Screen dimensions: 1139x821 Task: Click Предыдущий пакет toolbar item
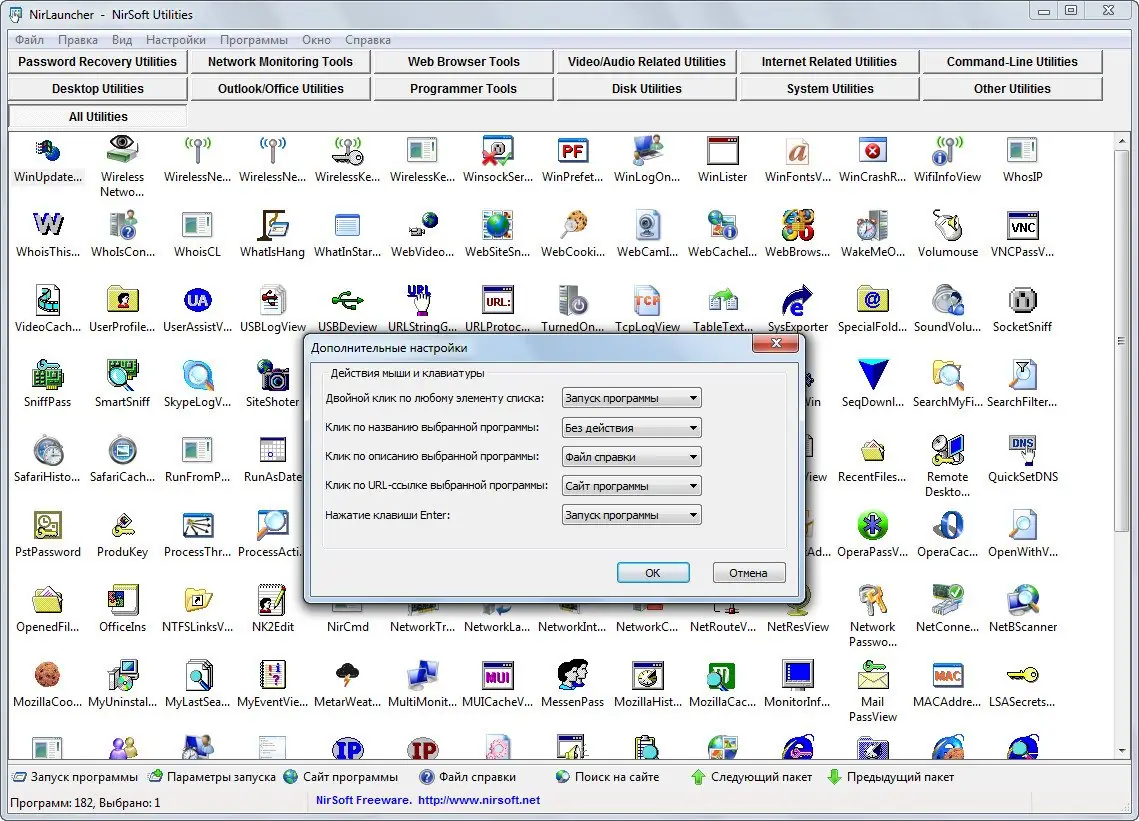(x=891, y=777)
